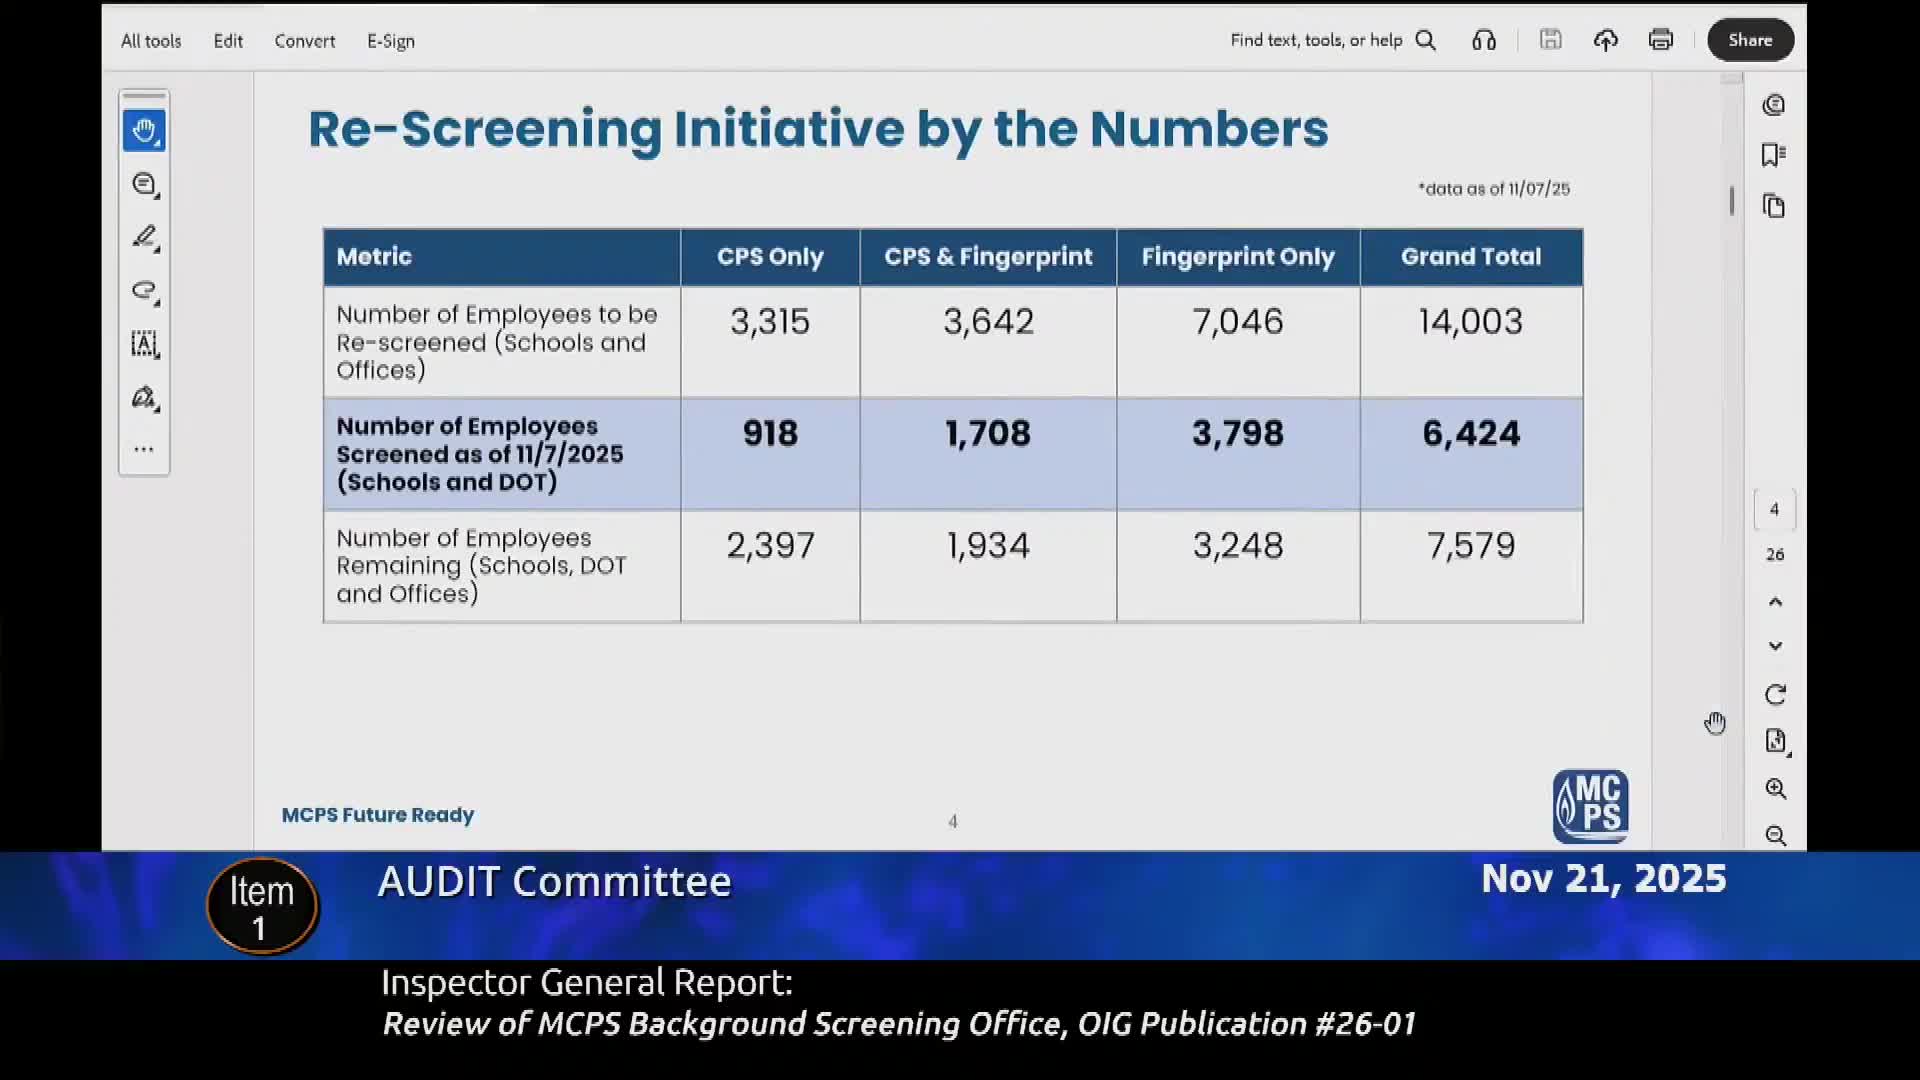Image resolution: width=1920 pixels, height=1080 pixels.
Task: Click the Share button
Action: 1750,40
